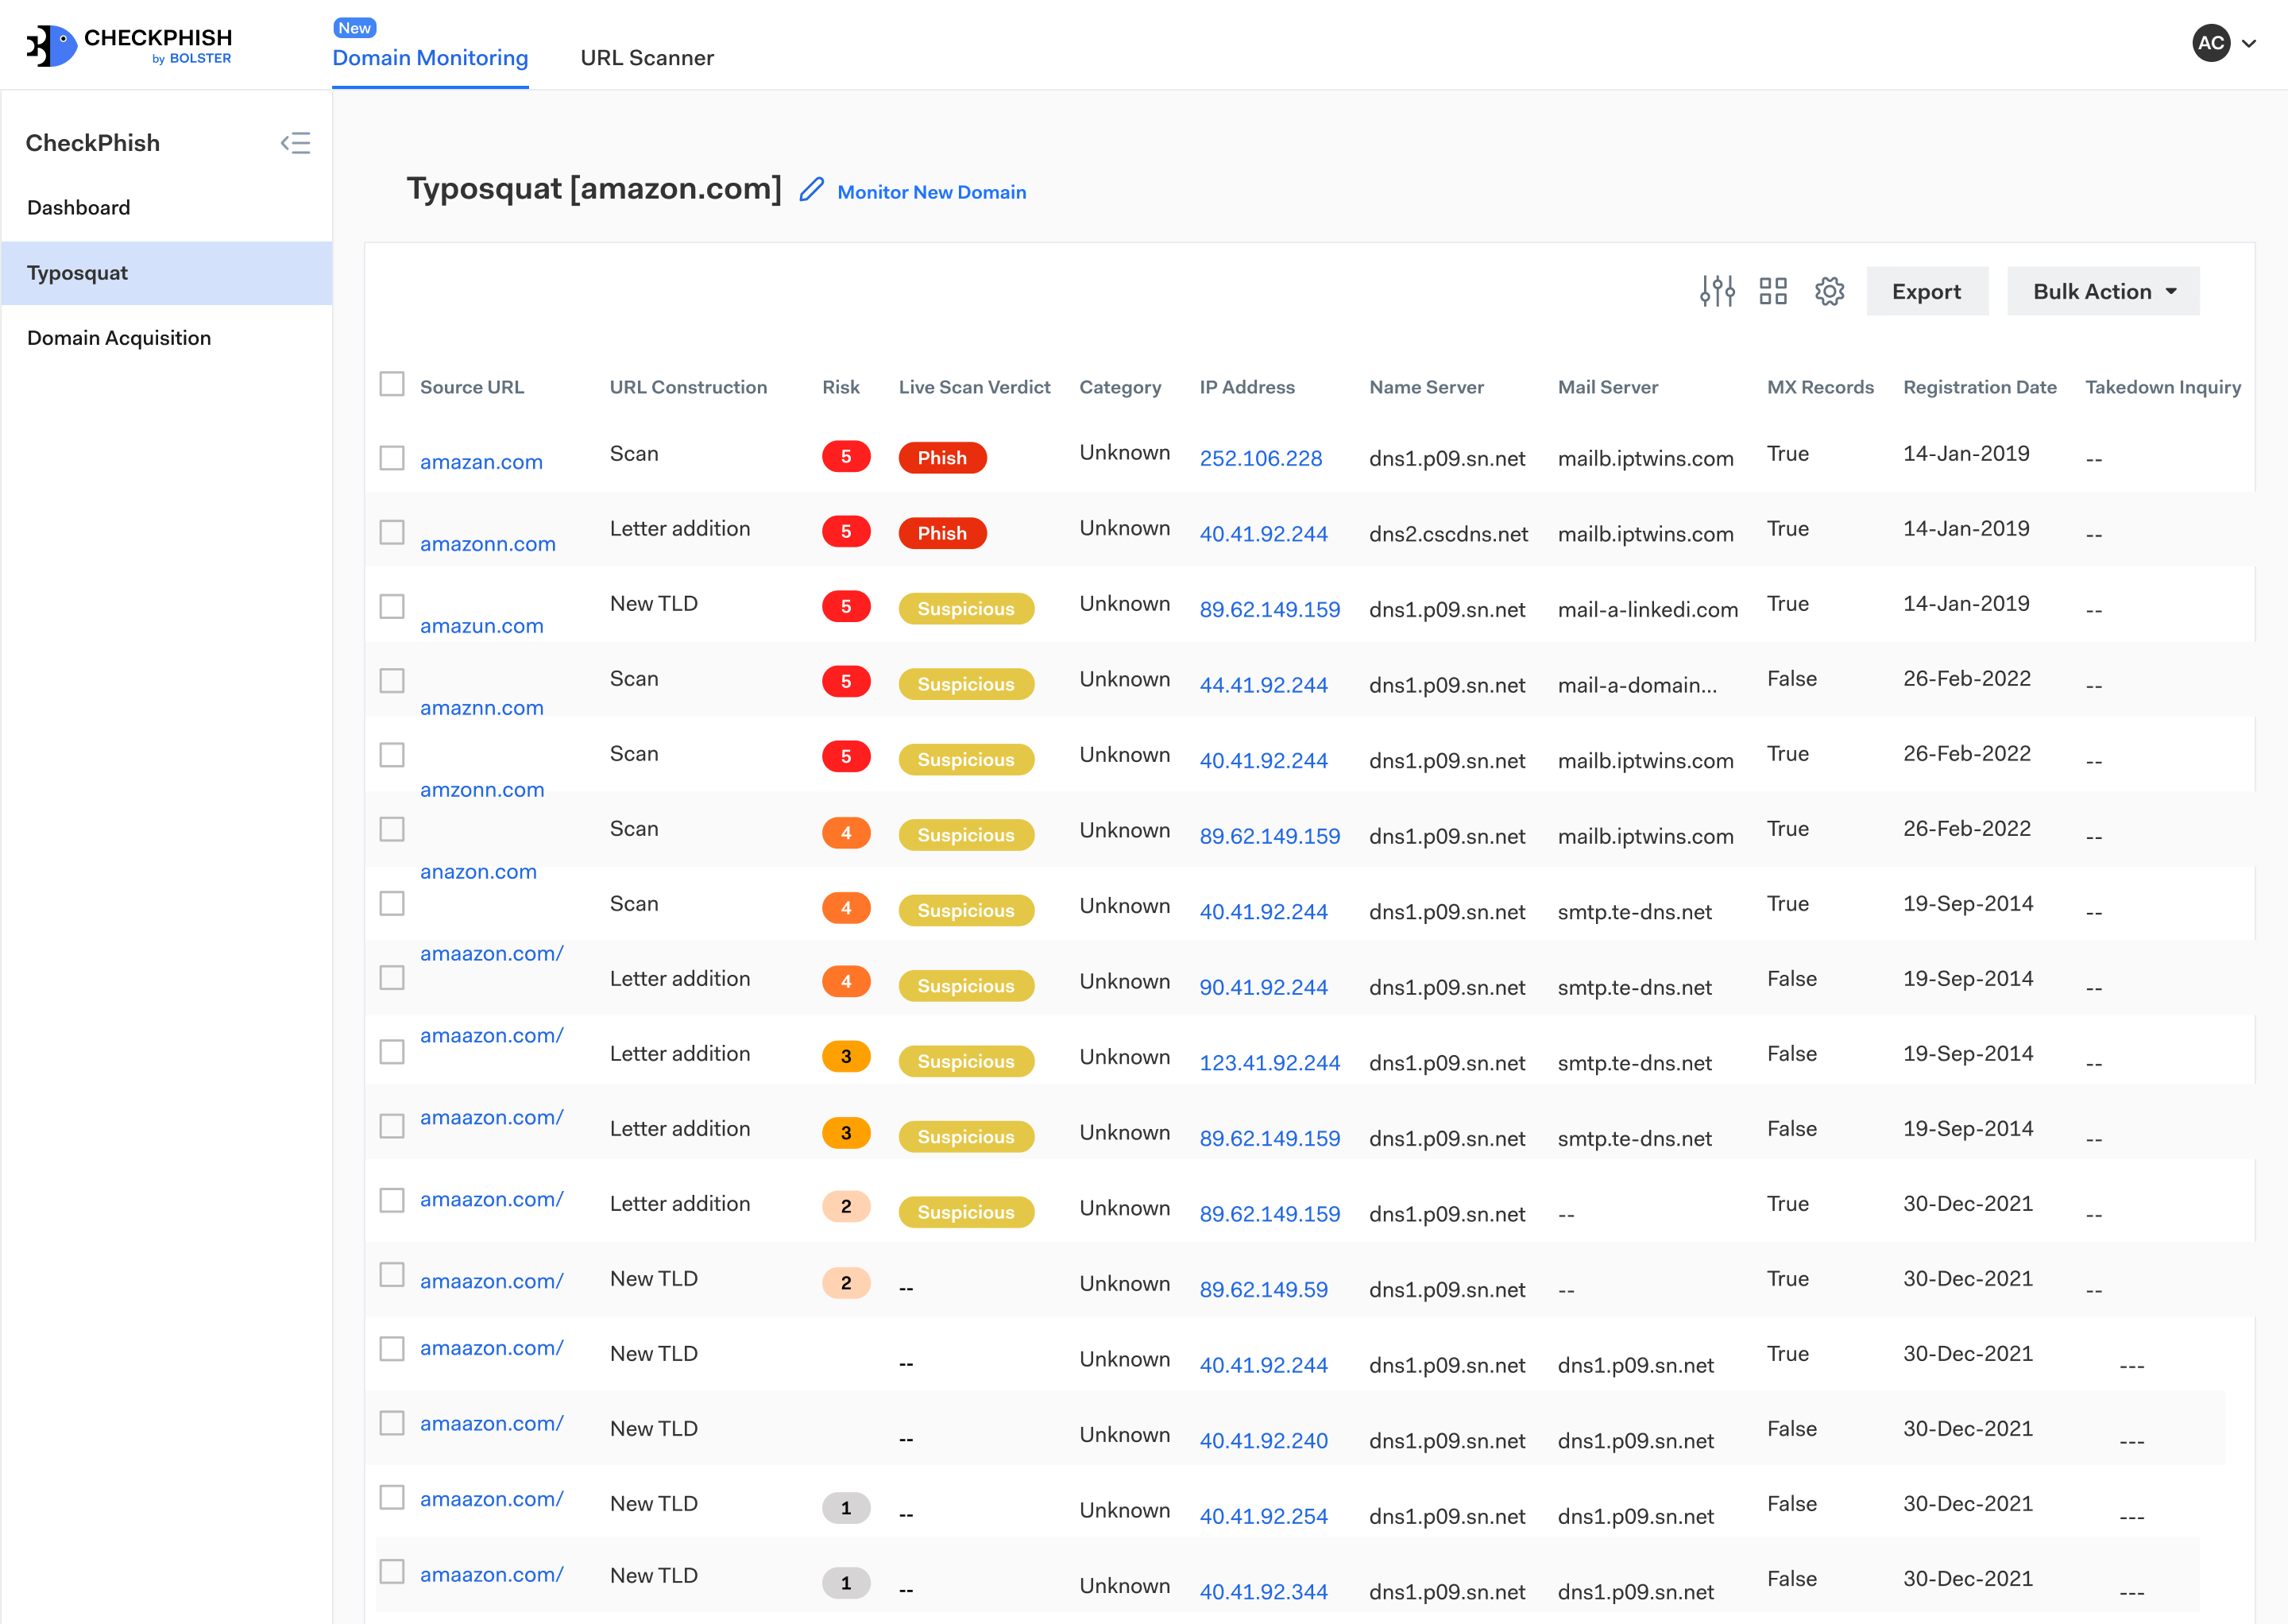This screenshot has height=1624, width=2288.
Task: Check the box for IP 90.41.92.244 row
Action: pyautogui.click(x=392, y=977)
